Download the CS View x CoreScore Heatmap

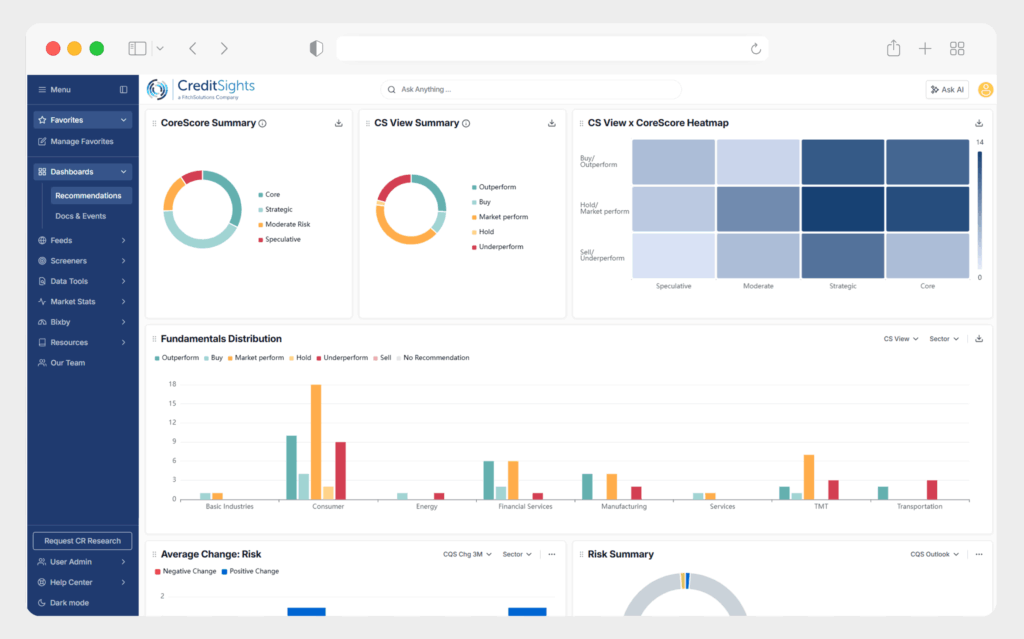click(979, 124)
